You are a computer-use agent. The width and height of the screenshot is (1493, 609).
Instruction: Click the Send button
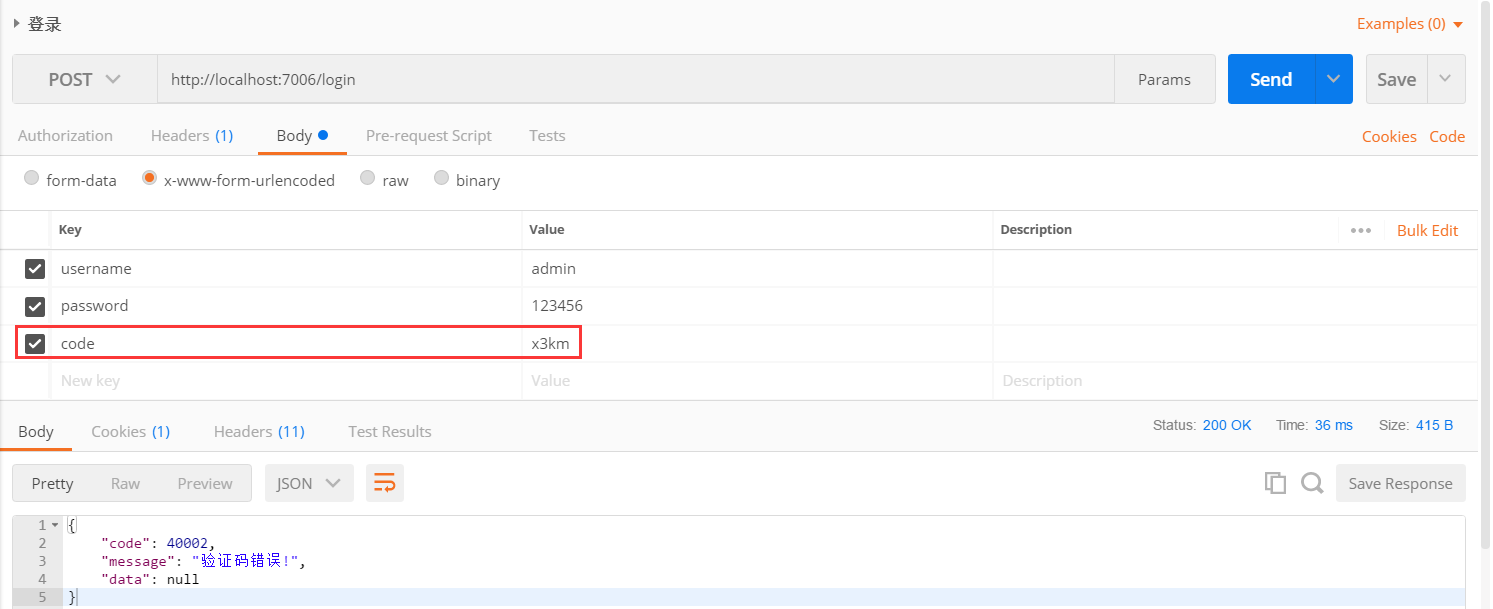[1271, 79]
